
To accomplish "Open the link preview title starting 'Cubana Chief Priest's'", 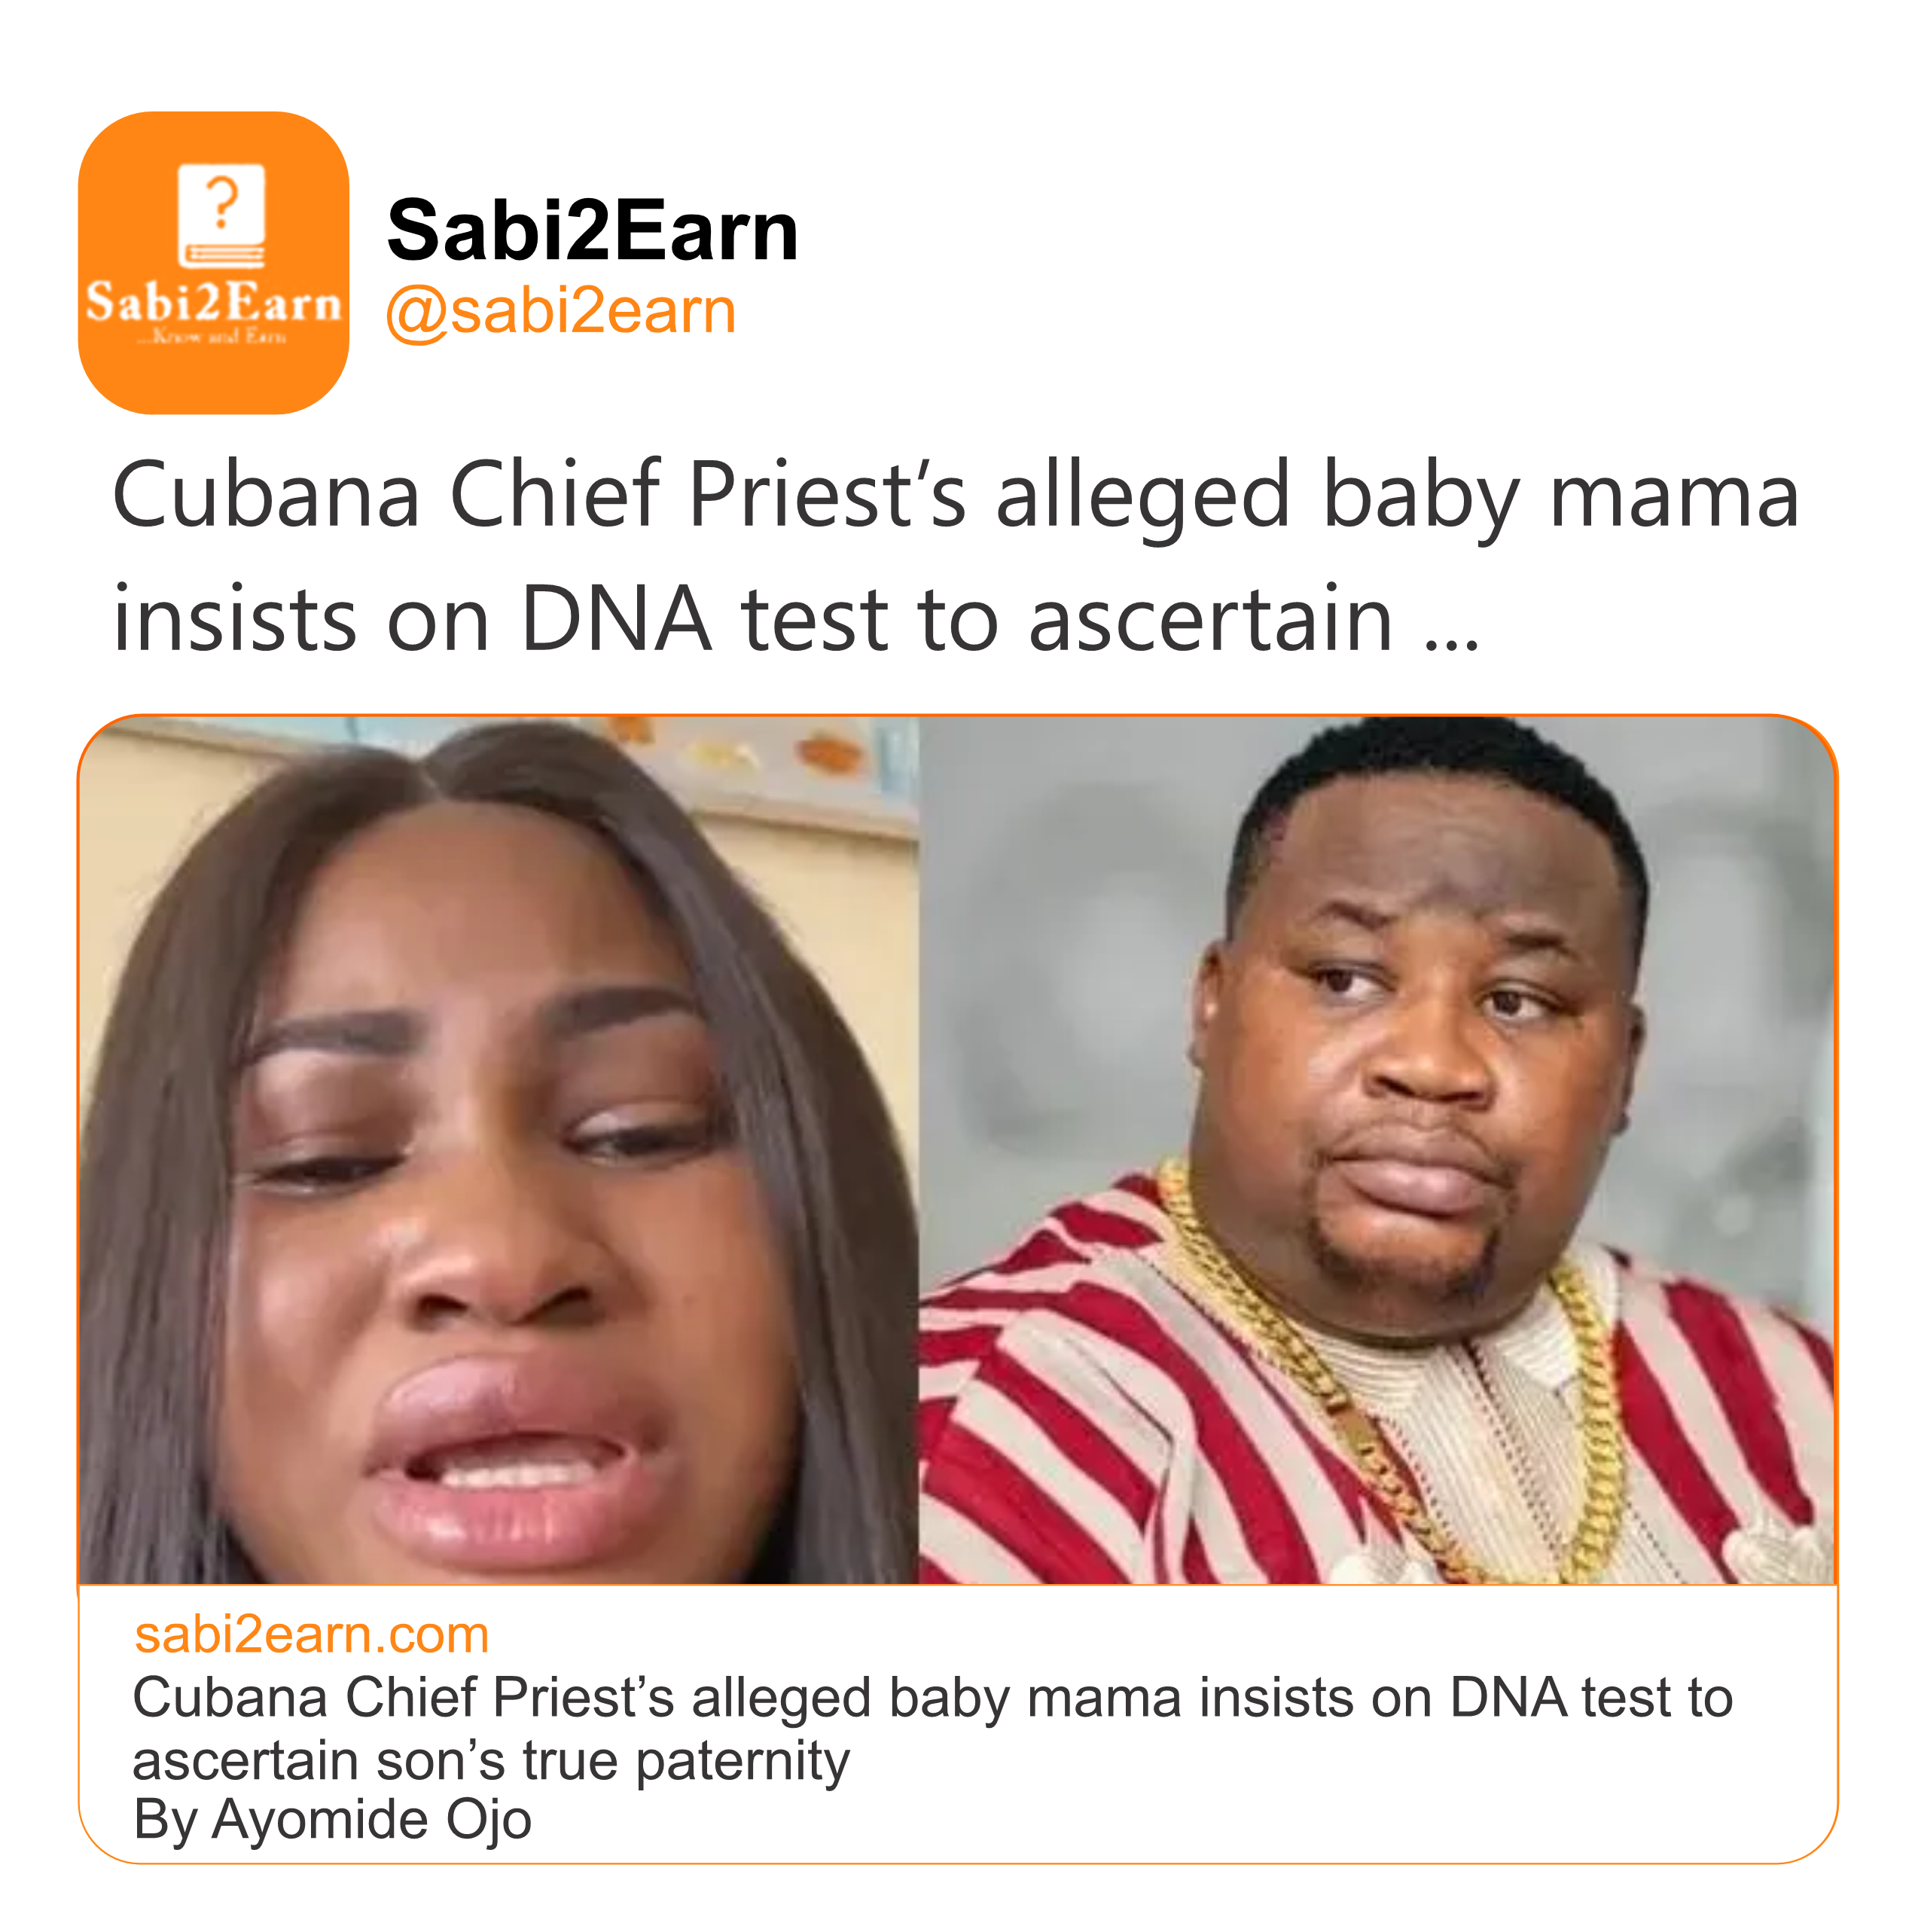I will coord(932,1698).
